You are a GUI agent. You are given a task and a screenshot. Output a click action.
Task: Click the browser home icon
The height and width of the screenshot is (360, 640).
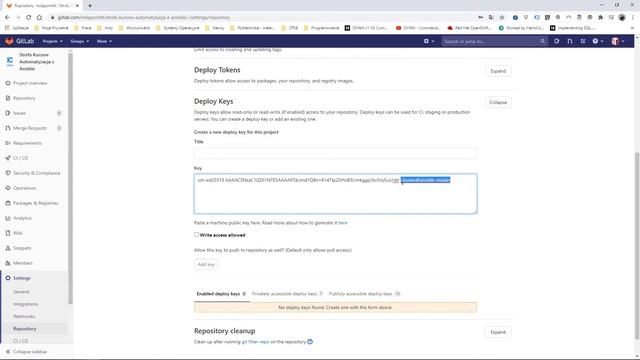(x=39, y=18)
